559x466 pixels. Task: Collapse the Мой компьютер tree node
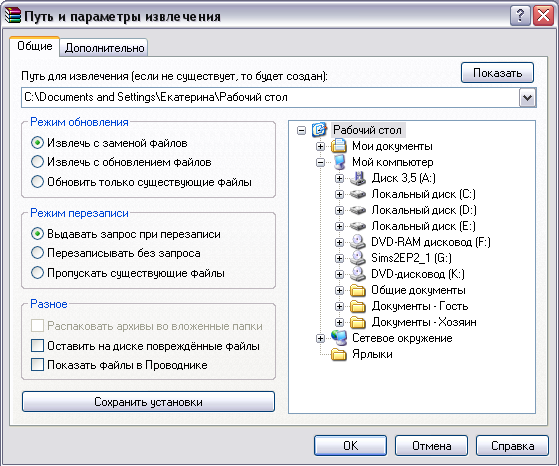point(320,163)
